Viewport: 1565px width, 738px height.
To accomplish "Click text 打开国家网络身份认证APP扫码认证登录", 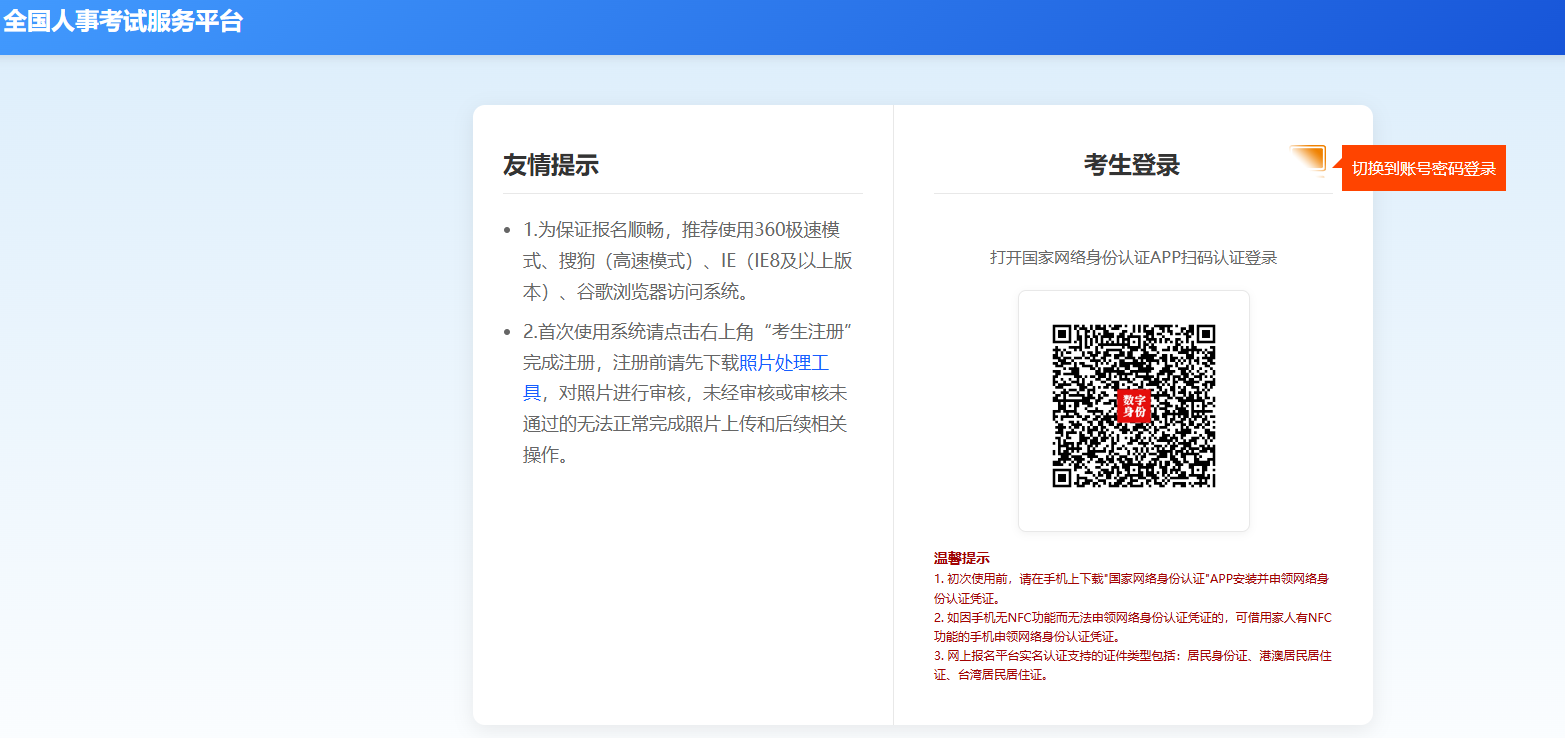I will point(1134,258).
